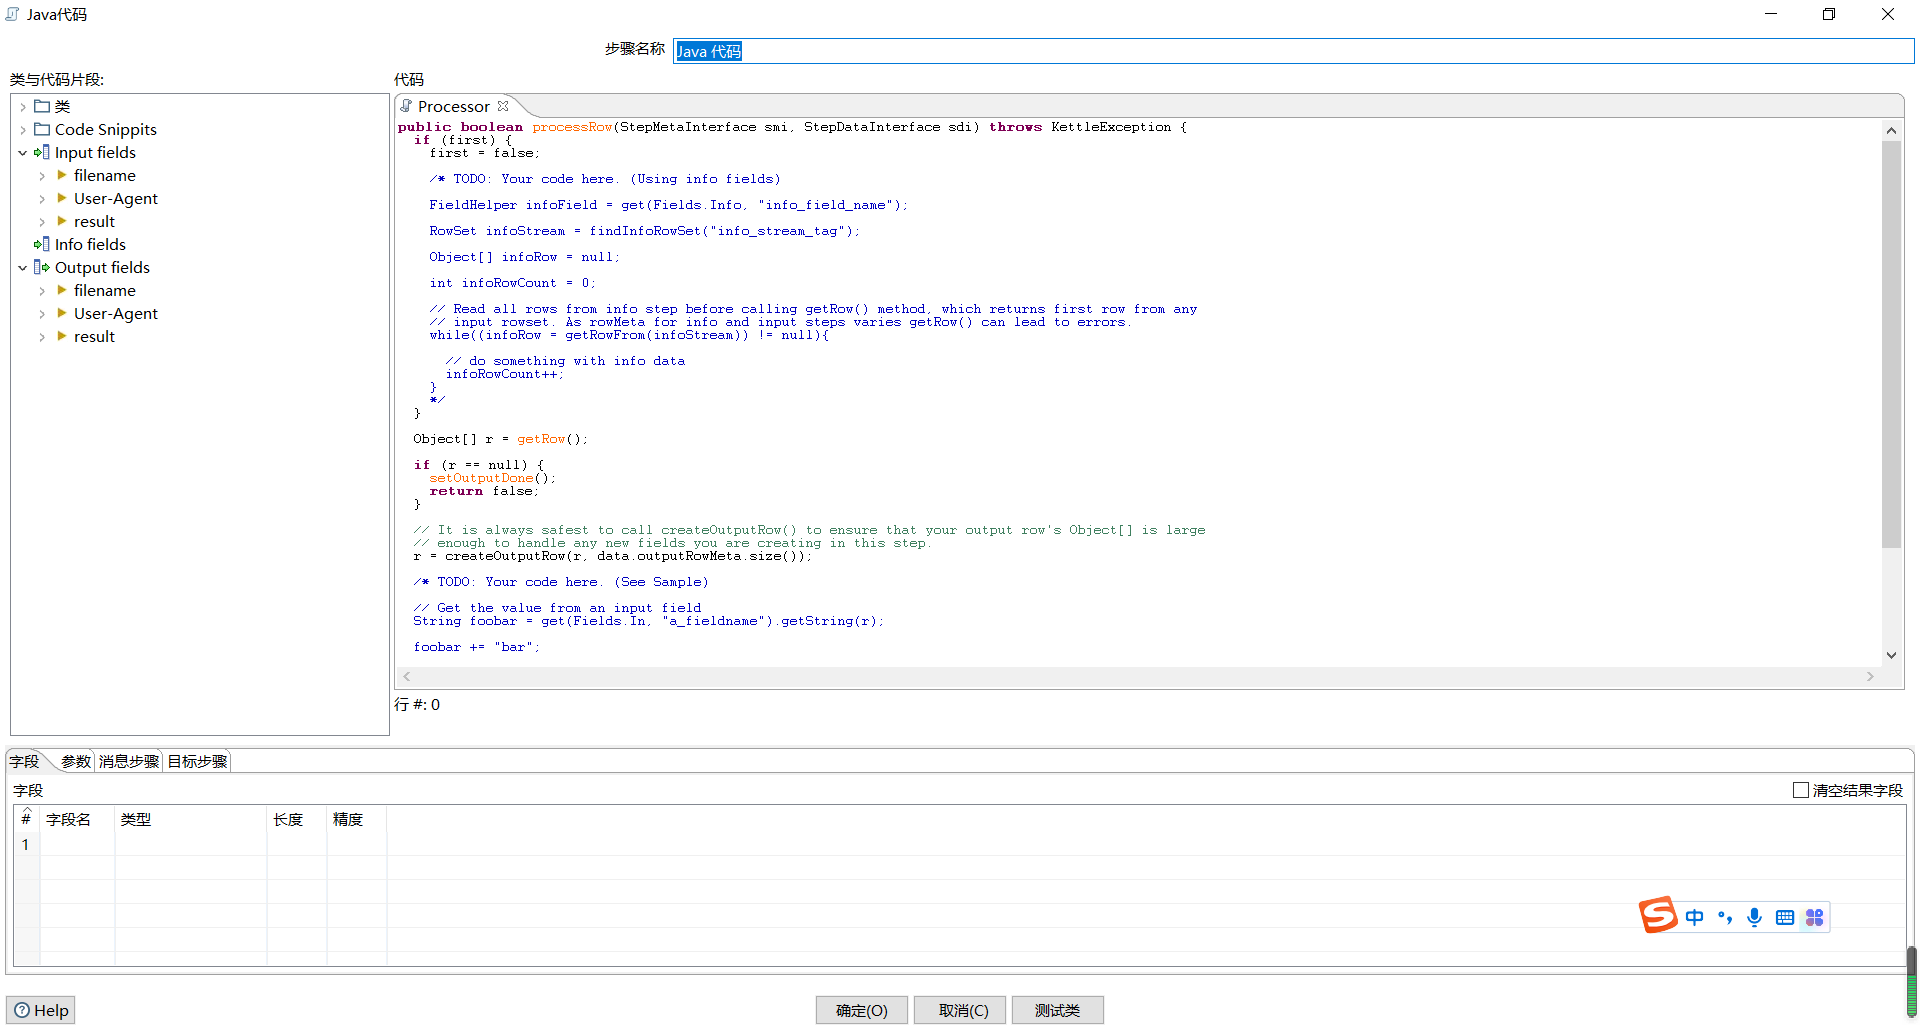Click the arrow icon of filename under Output fields
Image resolution: width=1920 pixels, height=1030 pixels.
click(x=62, y=290)
